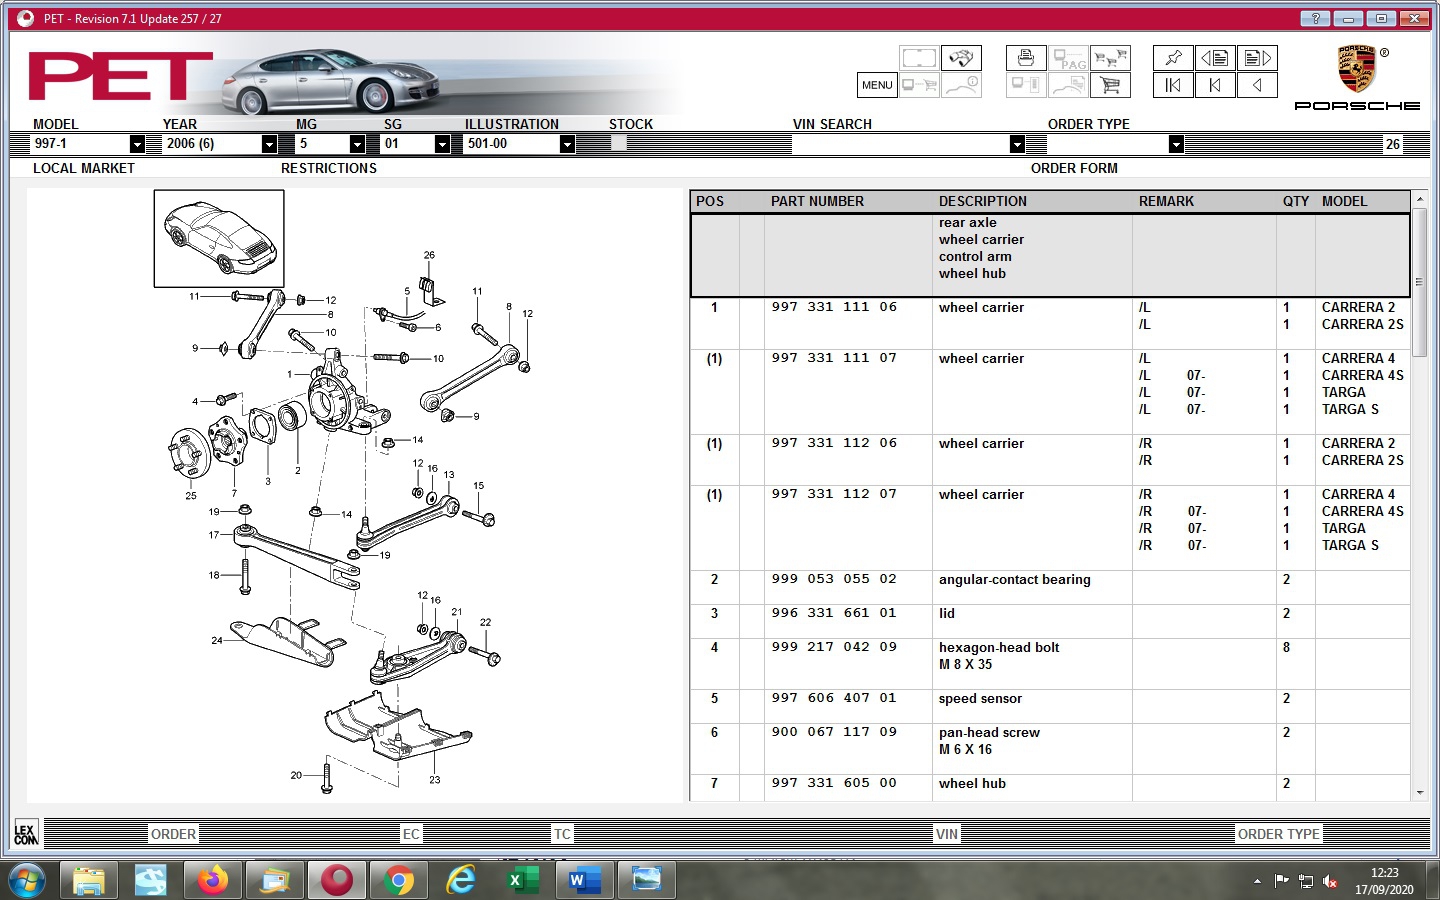
Task: Go to the next page via the document-right icon
Action: coord(1257,57)
